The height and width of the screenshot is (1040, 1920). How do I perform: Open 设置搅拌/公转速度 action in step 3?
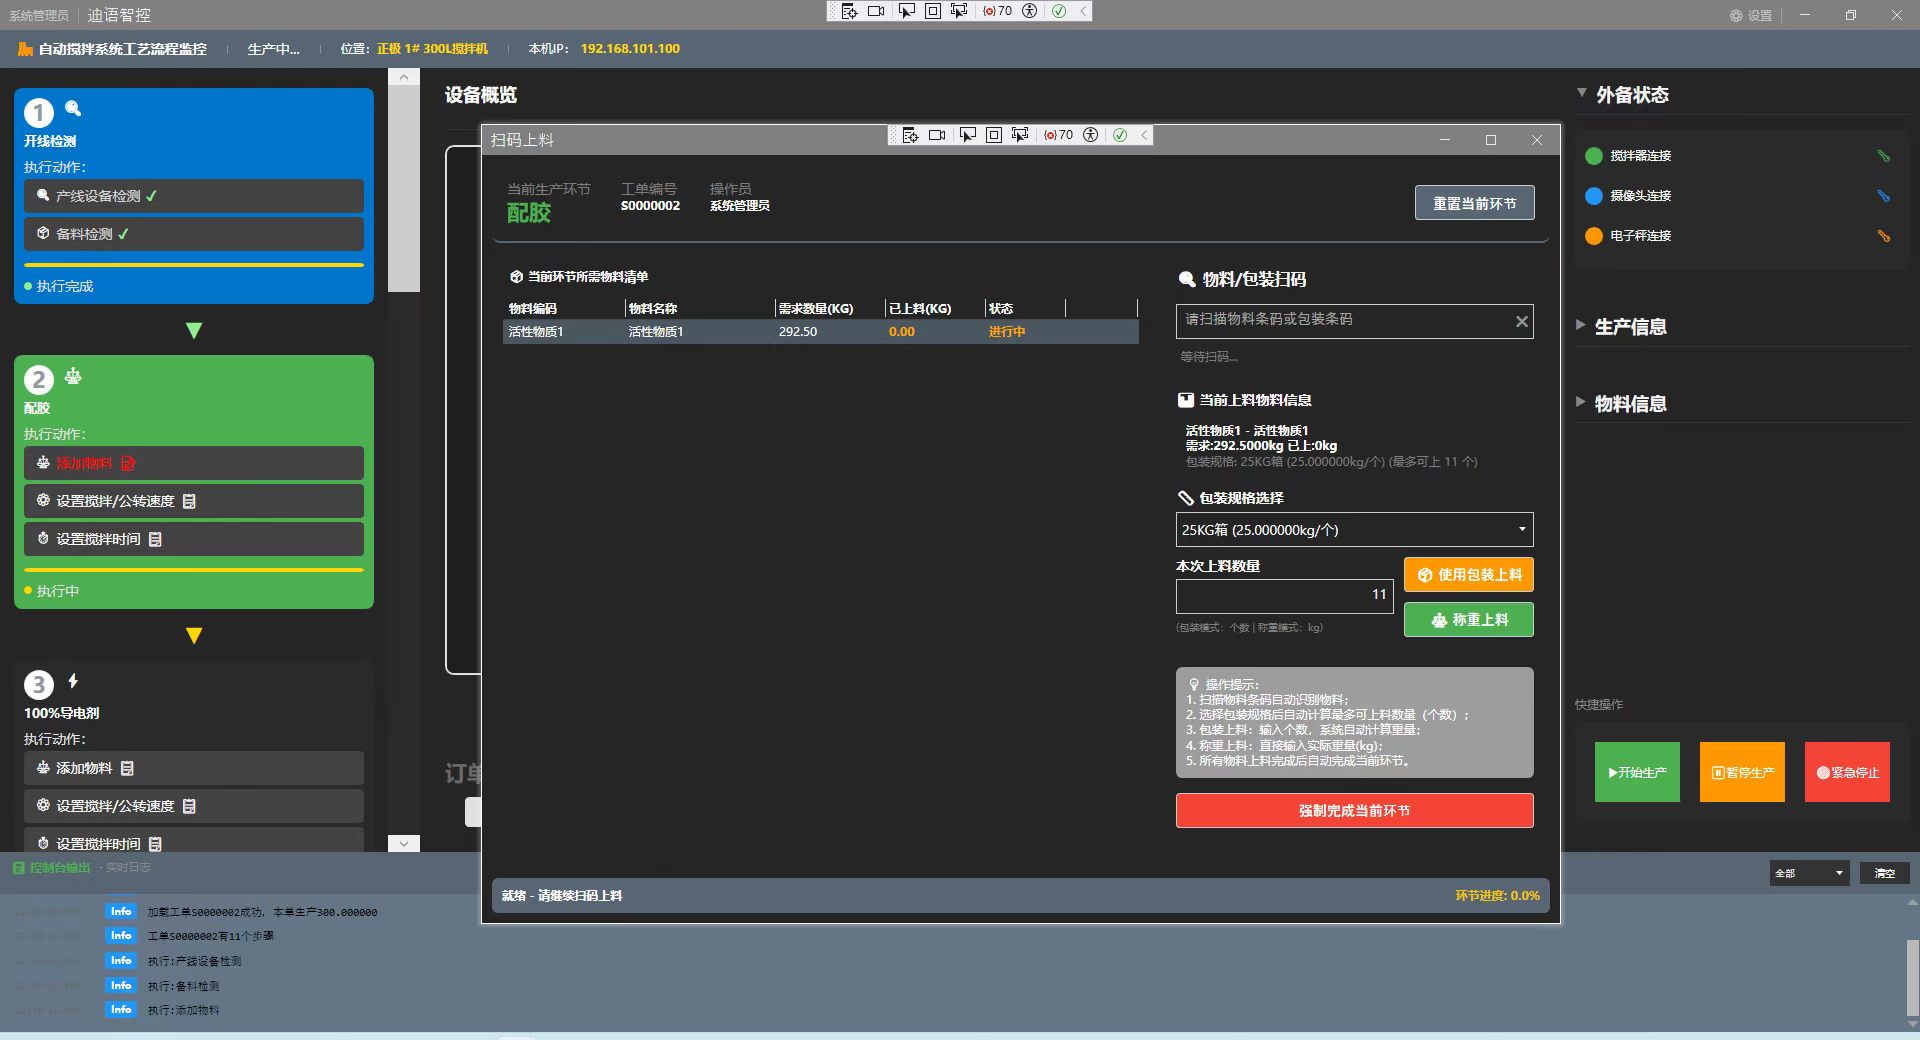[194, 806]
